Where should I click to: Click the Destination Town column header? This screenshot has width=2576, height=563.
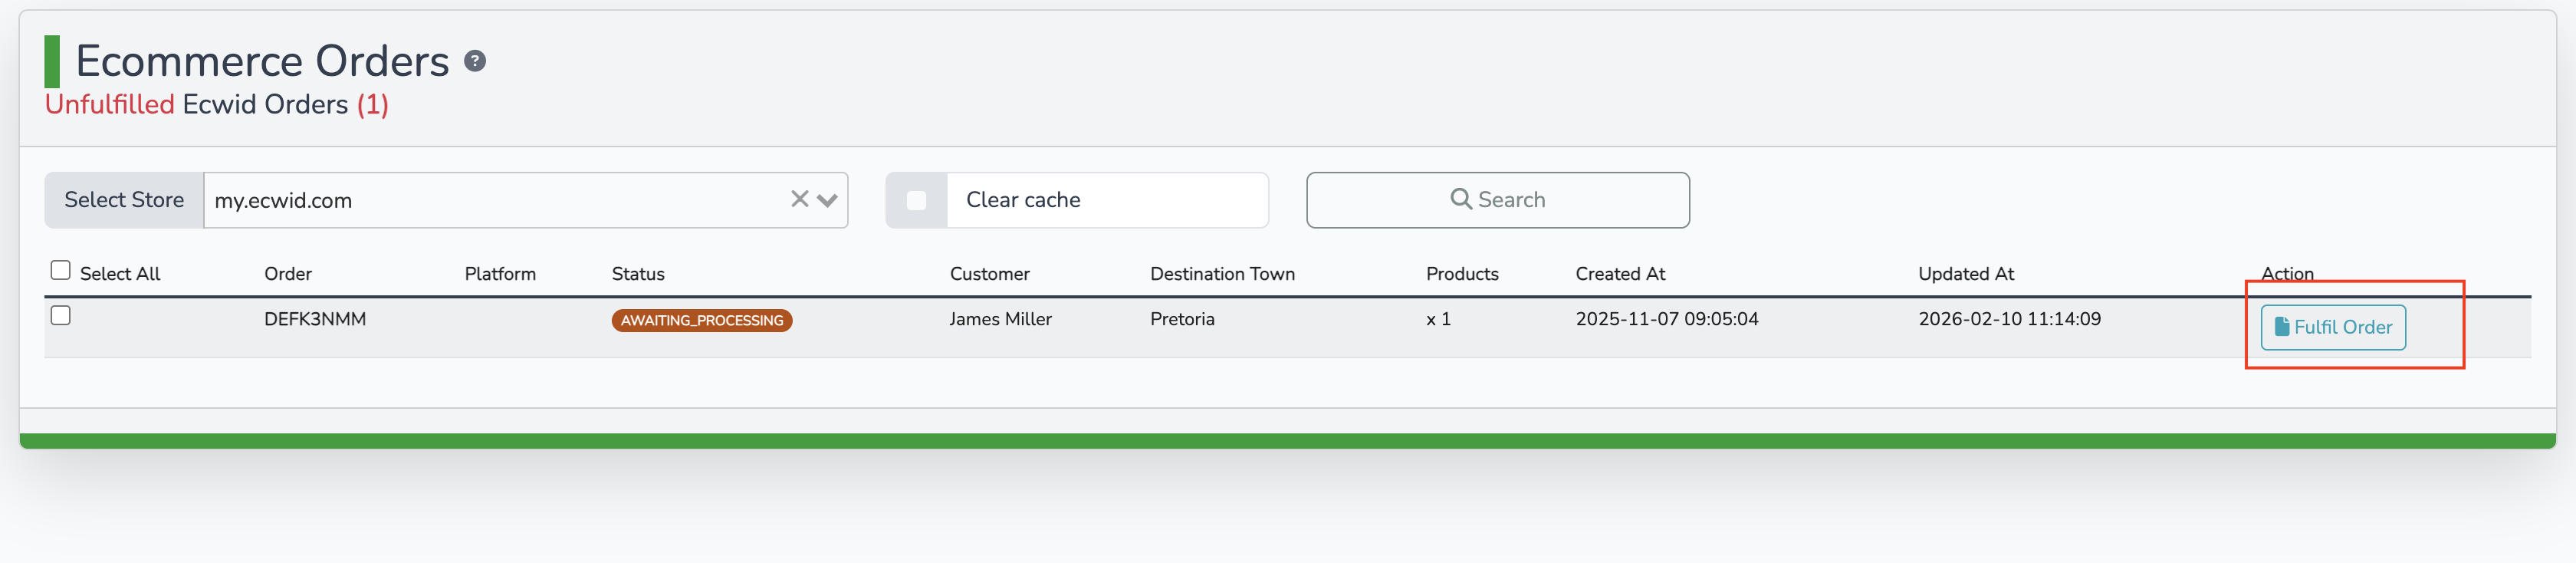click(1222, 274)
